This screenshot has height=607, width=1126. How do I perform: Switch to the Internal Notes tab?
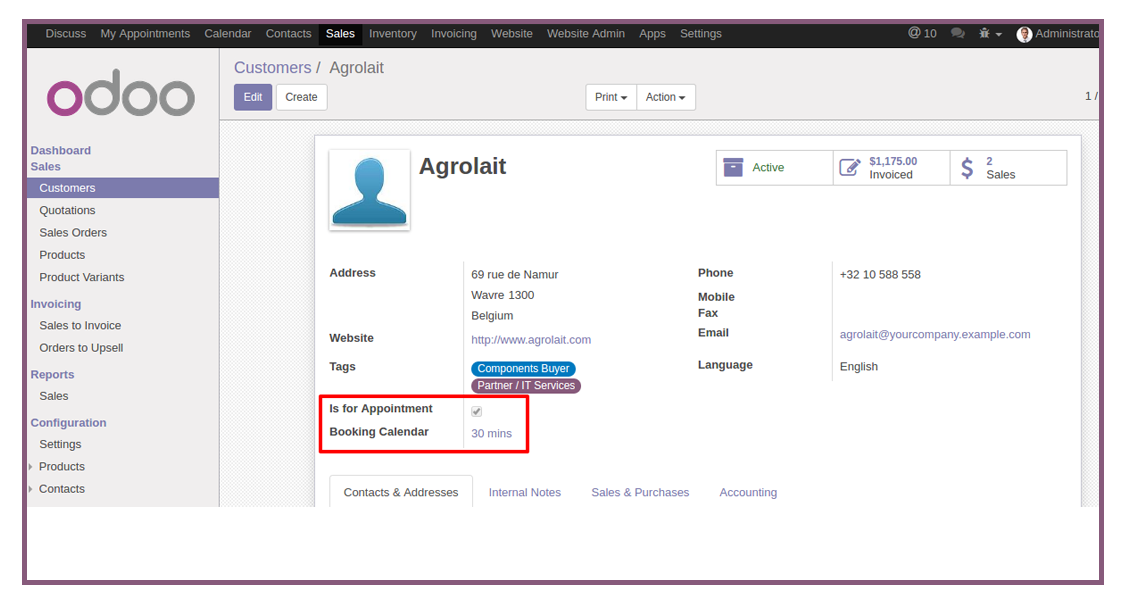[x=525, y=492]
